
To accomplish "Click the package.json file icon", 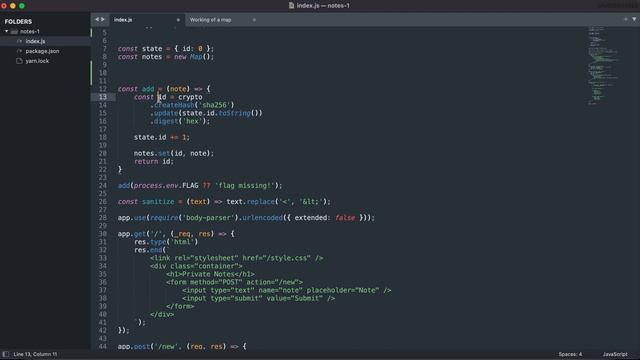I will pyautogui.click(x=19, y=51).
